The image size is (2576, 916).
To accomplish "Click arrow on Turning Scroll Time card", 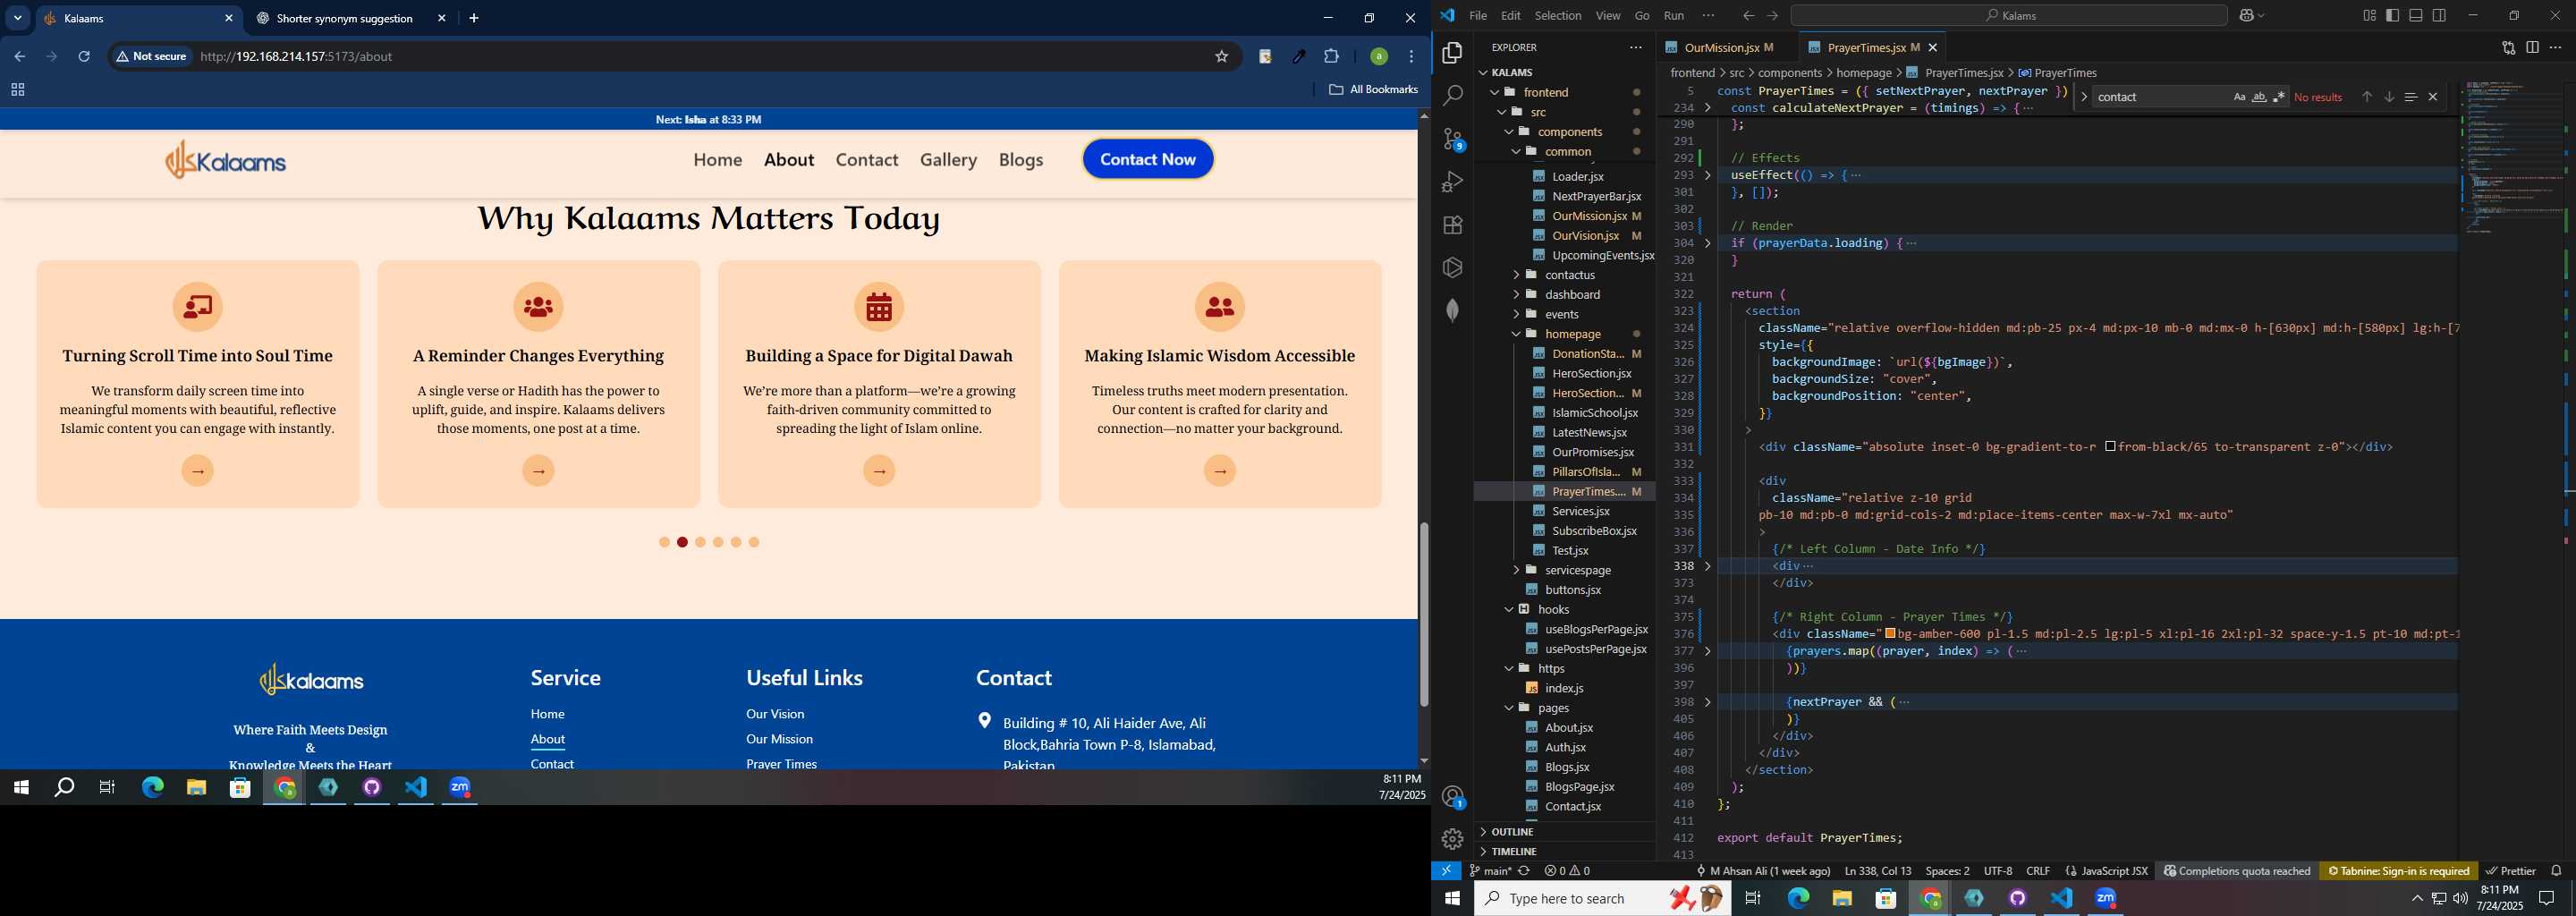I will point(198,471).
